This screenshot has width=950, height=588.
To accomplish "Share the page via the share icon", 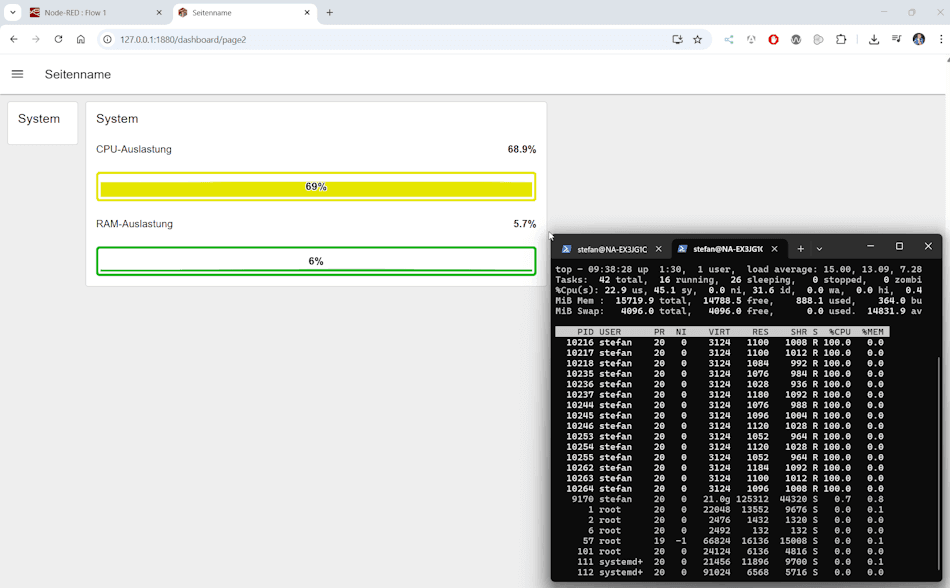I will coord(729,38).
